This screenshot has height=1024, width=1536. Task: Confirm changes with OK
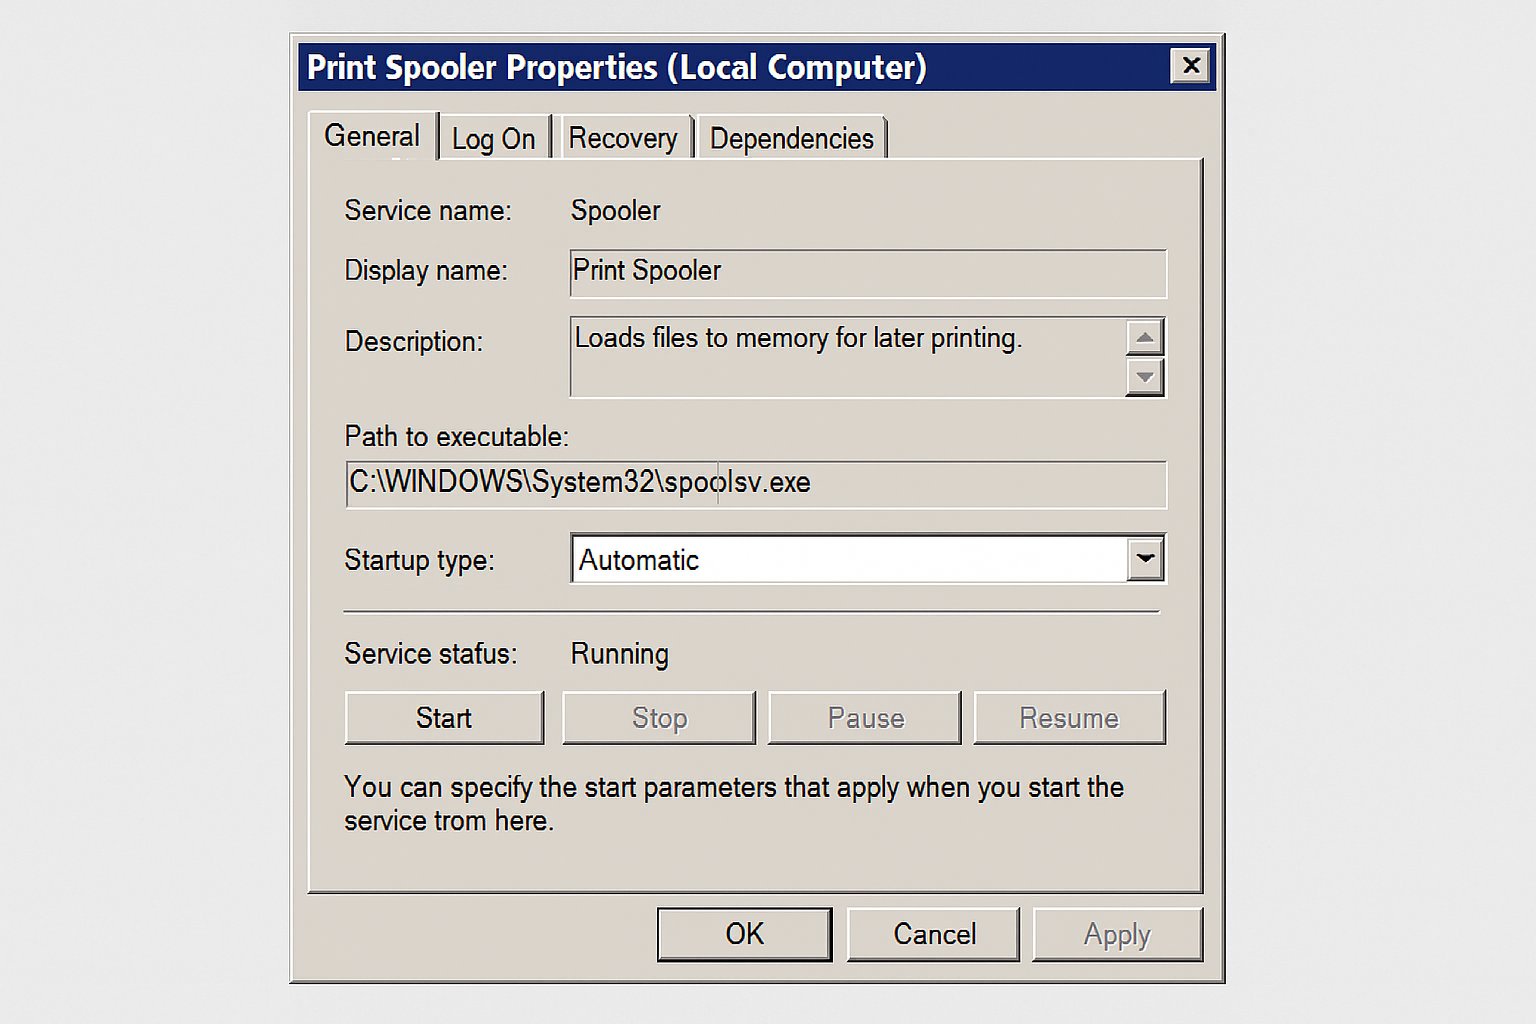click(744, 933)
